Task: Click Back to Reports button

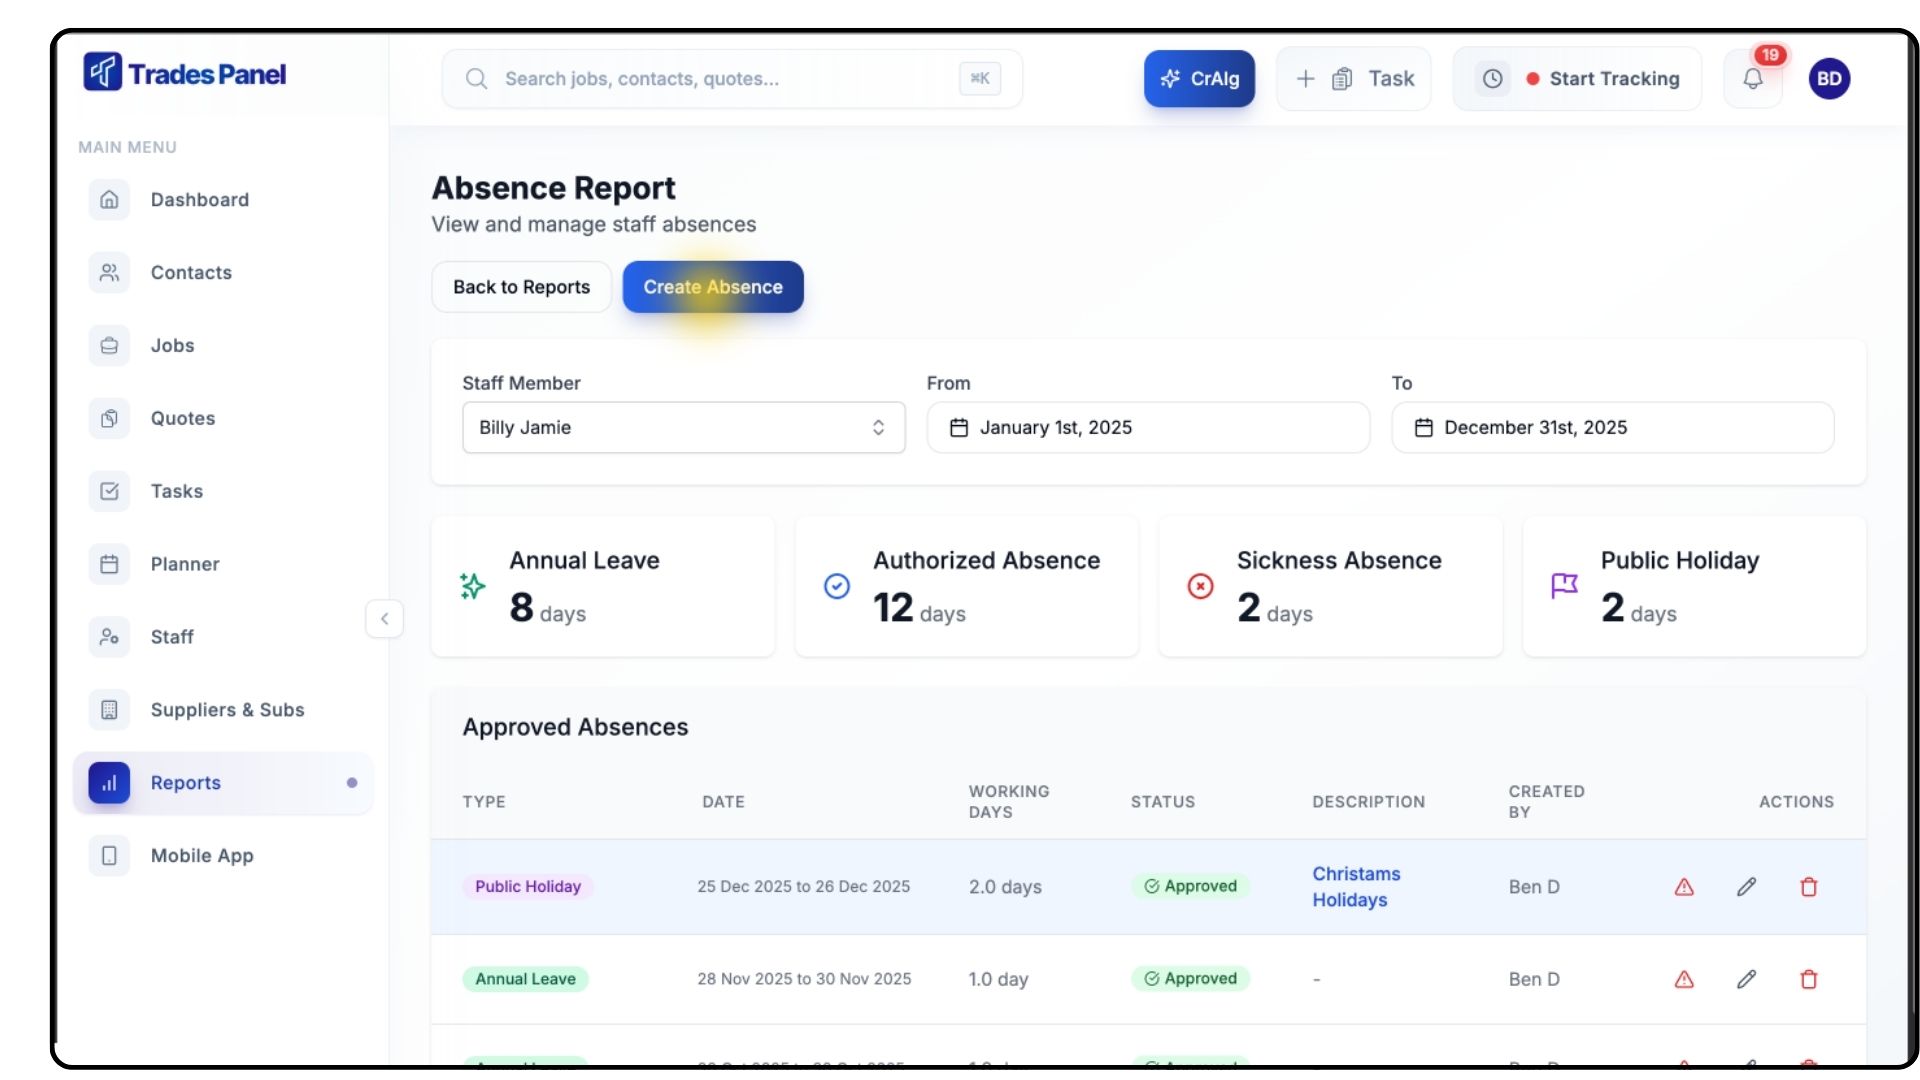Action: 521,287
